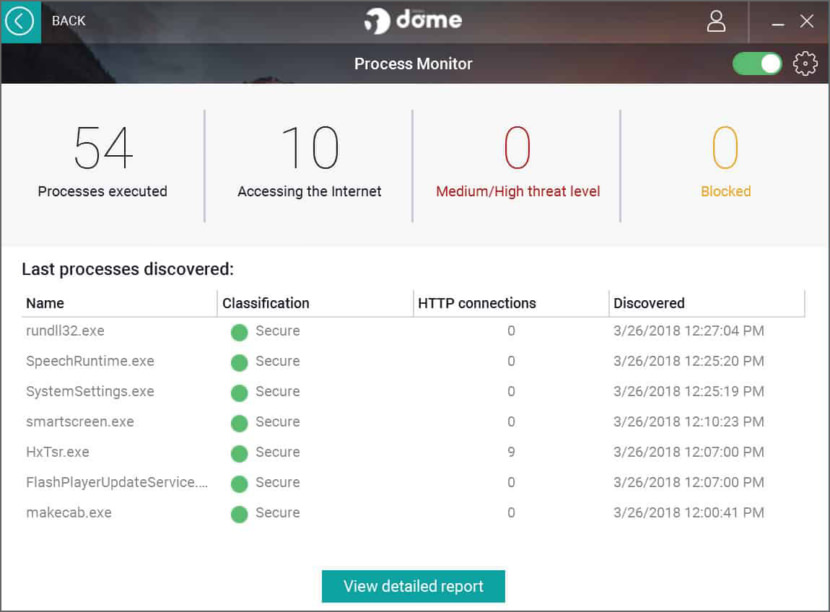Click the Accessing the Internet label
The image size is (830, 612).
309,192
